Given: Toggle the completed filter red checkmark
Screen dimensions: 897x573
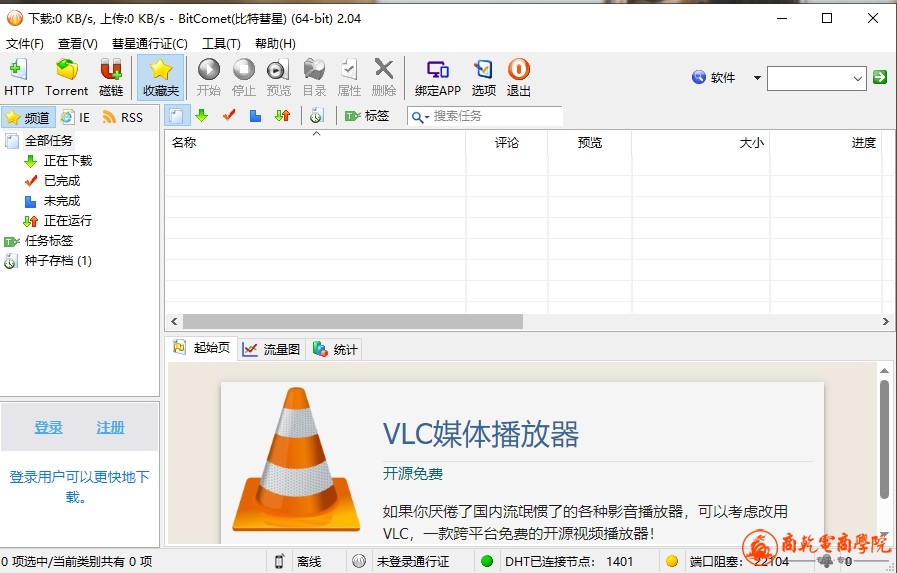Looking at the screenshot, I should (229, 116).
